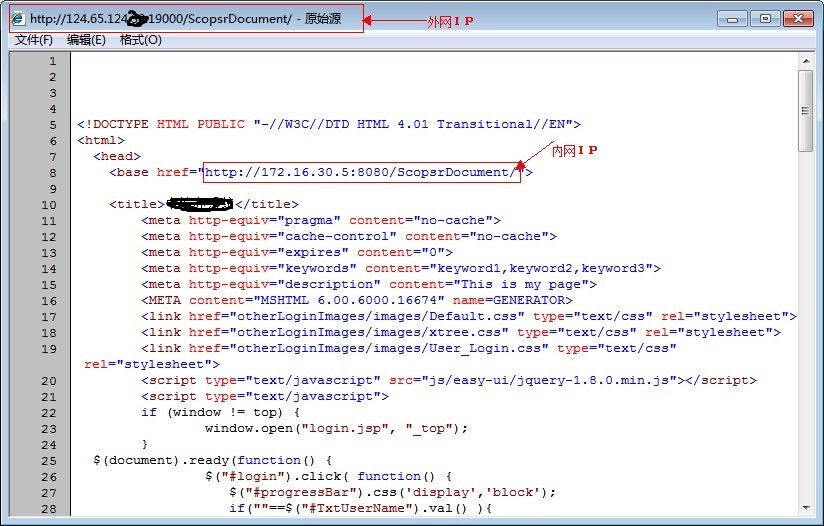Click the IE page icon in title bar
The height and width of the screenshot is (526, 824).
point(18,18)
